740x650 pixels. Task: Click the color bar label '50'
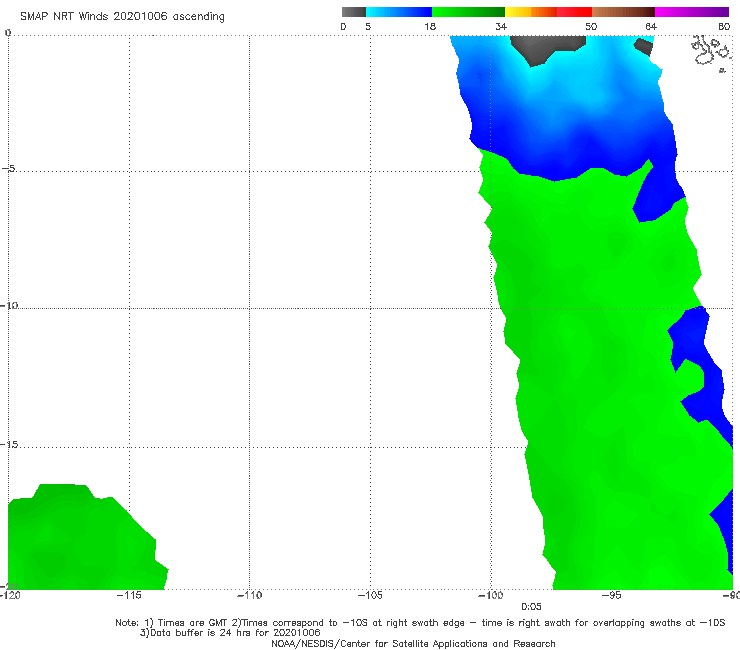(x=591, y=26)
